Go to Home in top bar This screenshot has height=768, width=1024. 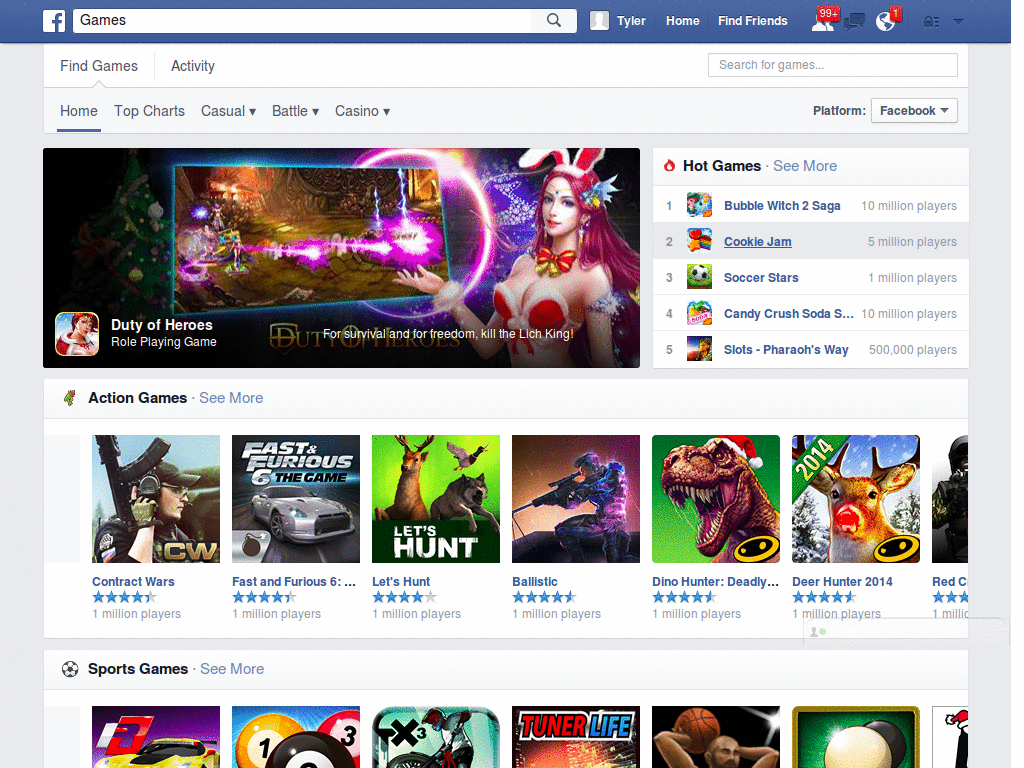click(682, 21)
